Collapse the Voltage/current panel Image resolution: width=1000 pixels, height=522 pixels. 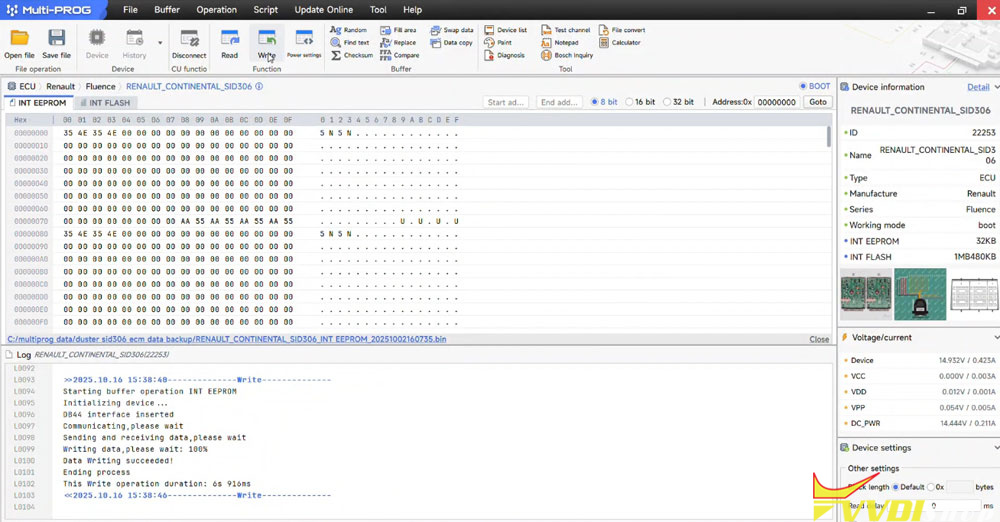tap(846, 338)
